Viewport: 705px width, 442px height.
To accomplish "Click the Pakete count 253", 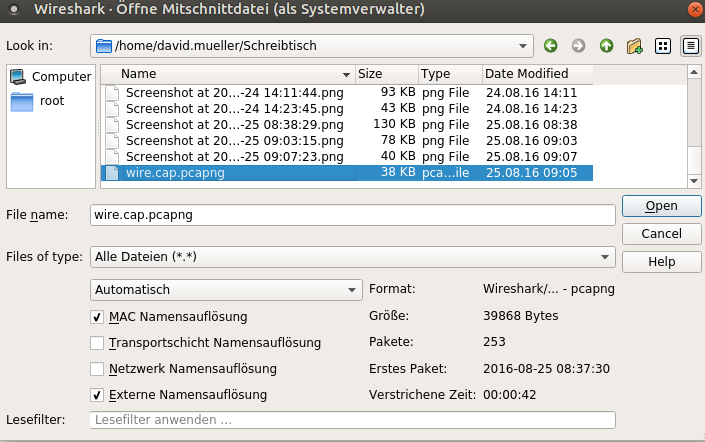I will point(494,342).
